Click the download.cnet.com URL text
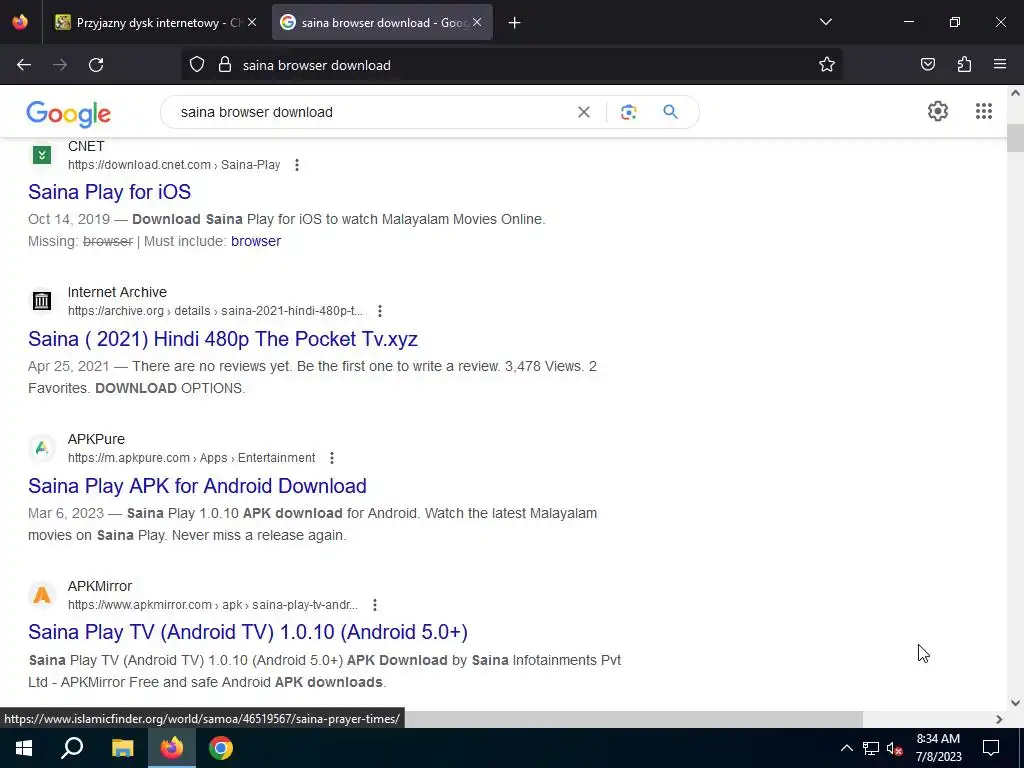 point(174,165)
